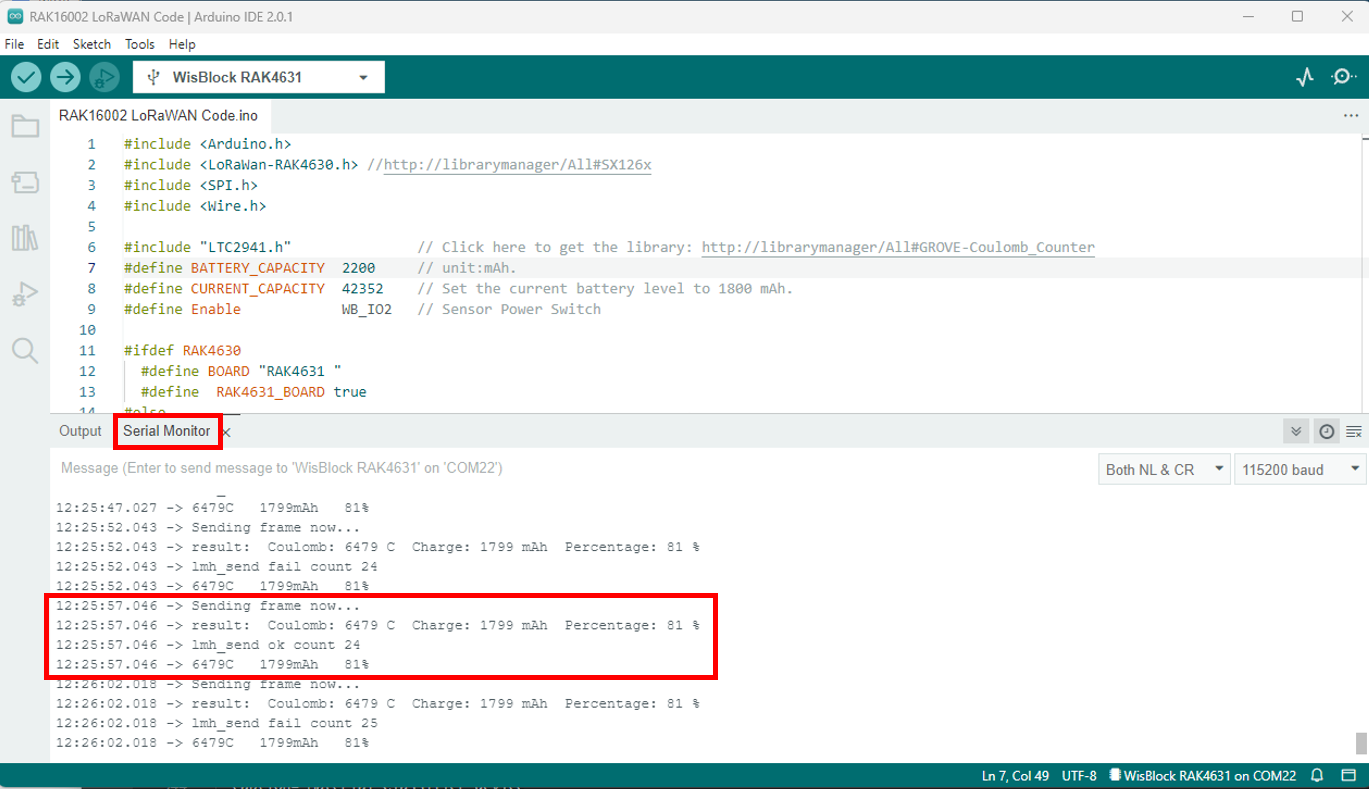Start debugging with the debug toolbar button

(x=104, y=77)
